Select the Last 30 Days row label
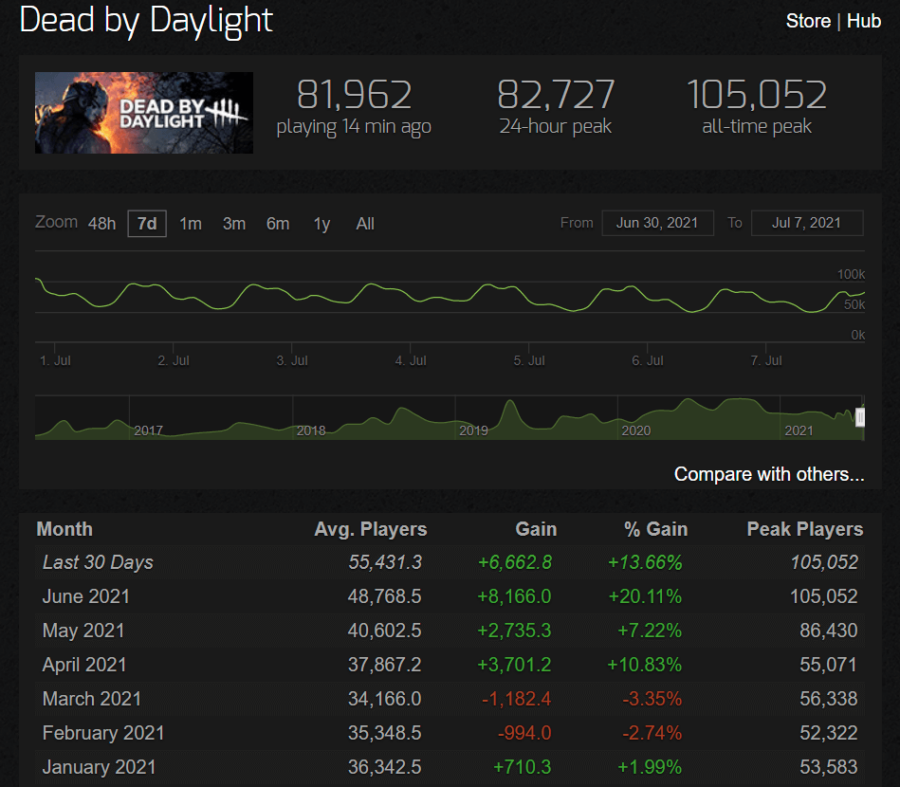The width and height of the screenshot is (900, 787). [x=98, y=563]
